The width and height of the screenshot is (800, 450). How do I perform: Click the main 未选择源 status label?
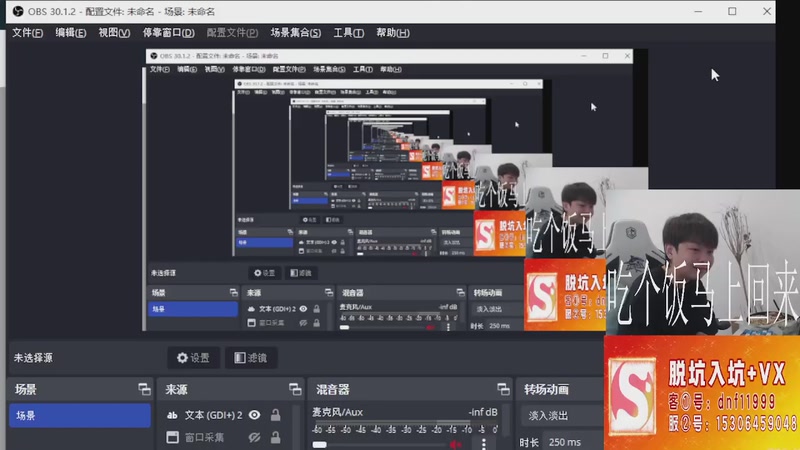(33, 358)
